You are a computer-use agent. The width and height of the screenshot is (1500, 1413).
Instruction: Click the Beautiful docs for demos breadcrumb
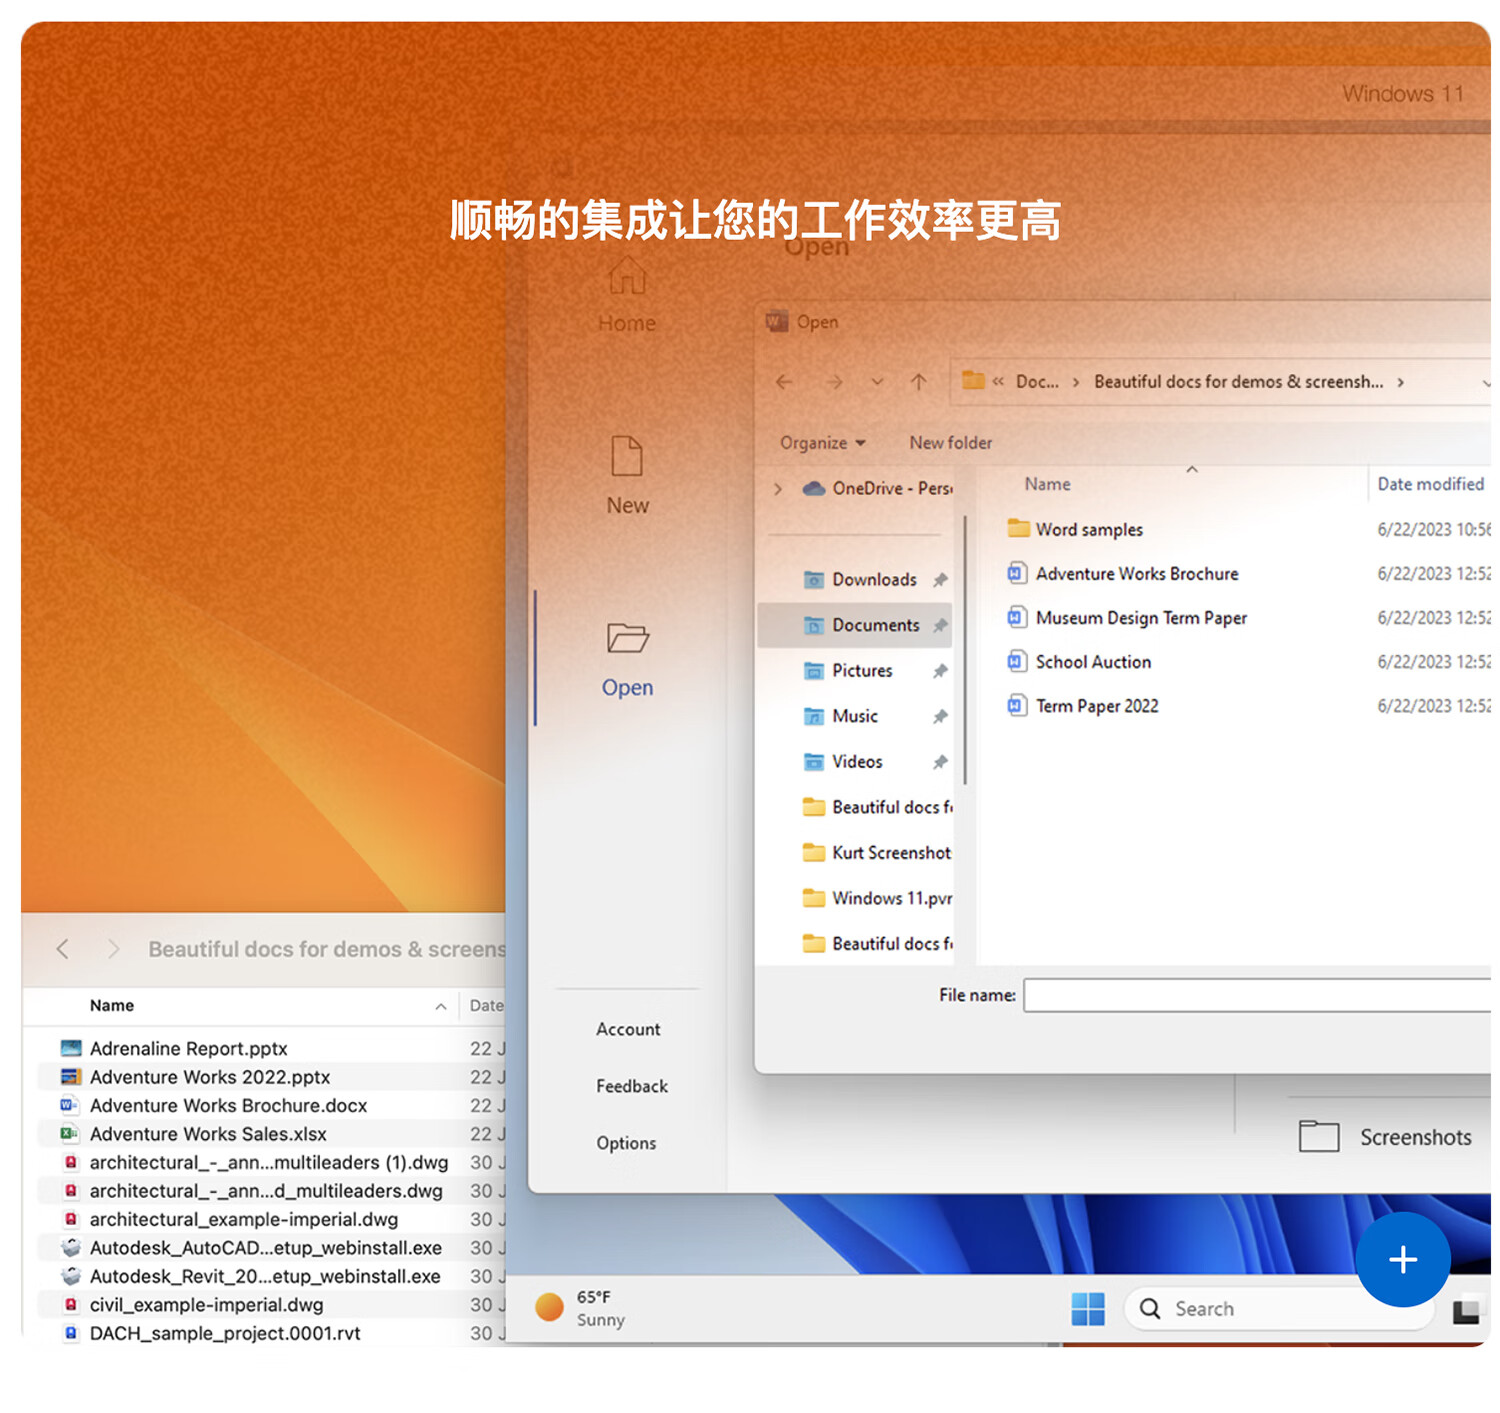coord(1239,382)
